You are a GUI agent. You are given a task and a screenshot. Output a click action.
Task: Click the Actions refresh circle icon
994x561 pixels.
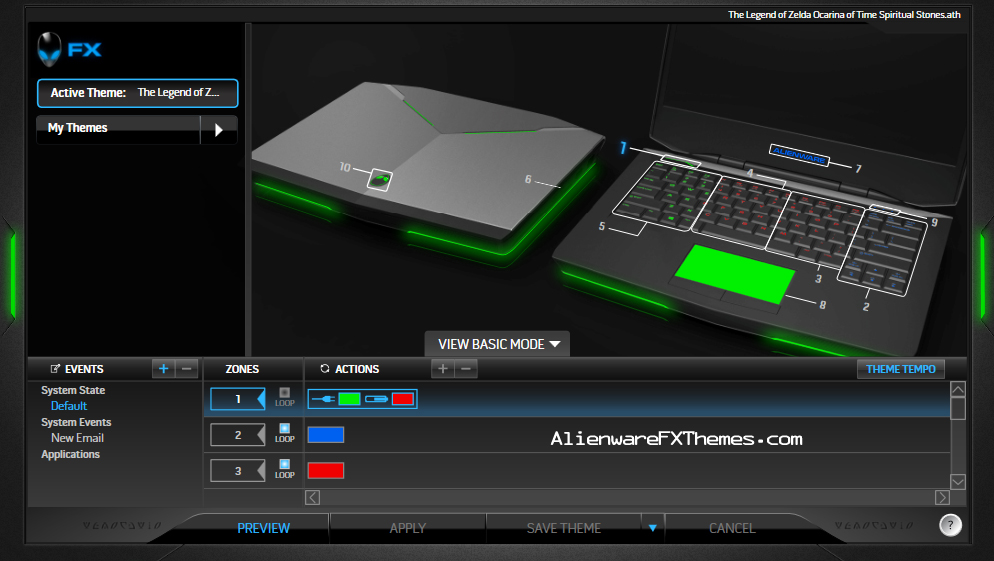point(325,369)
